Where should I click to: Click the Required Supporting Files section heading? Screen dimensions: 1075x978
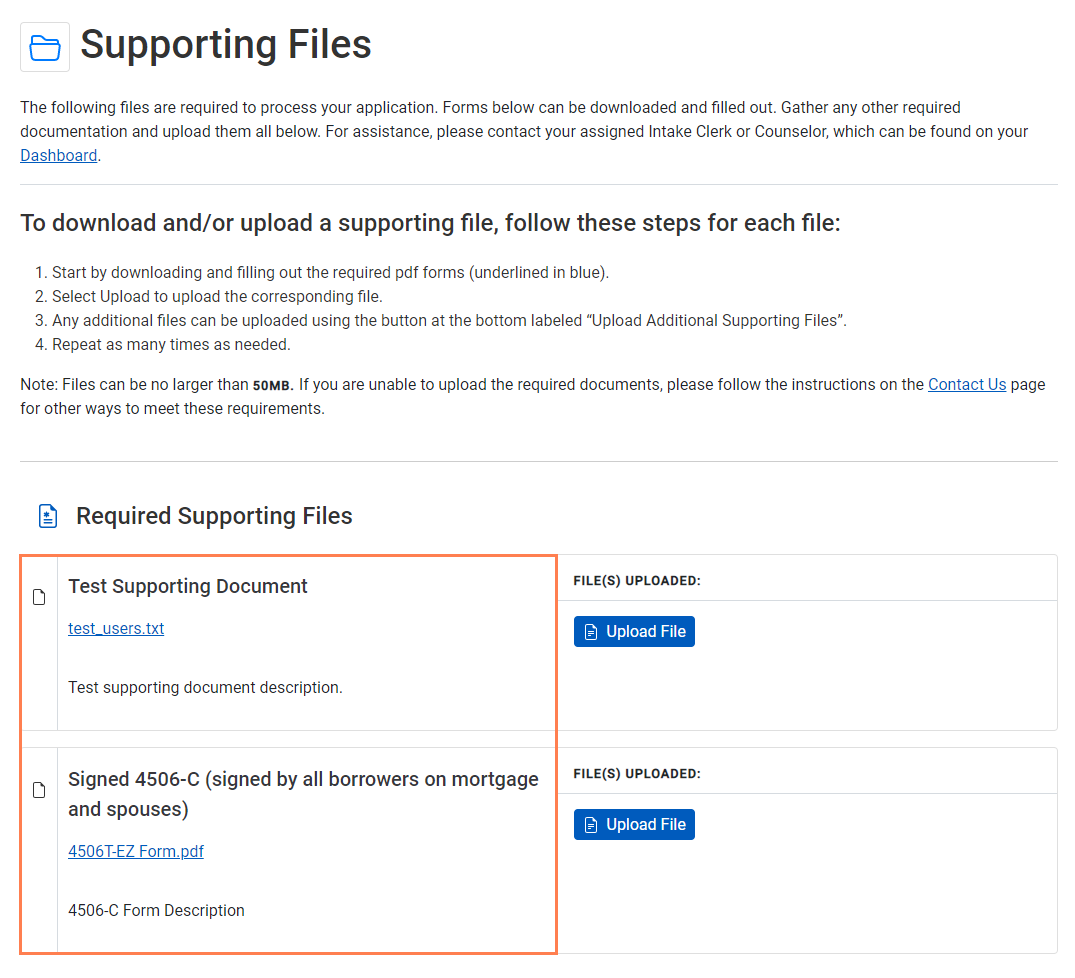tap(214, 516)
